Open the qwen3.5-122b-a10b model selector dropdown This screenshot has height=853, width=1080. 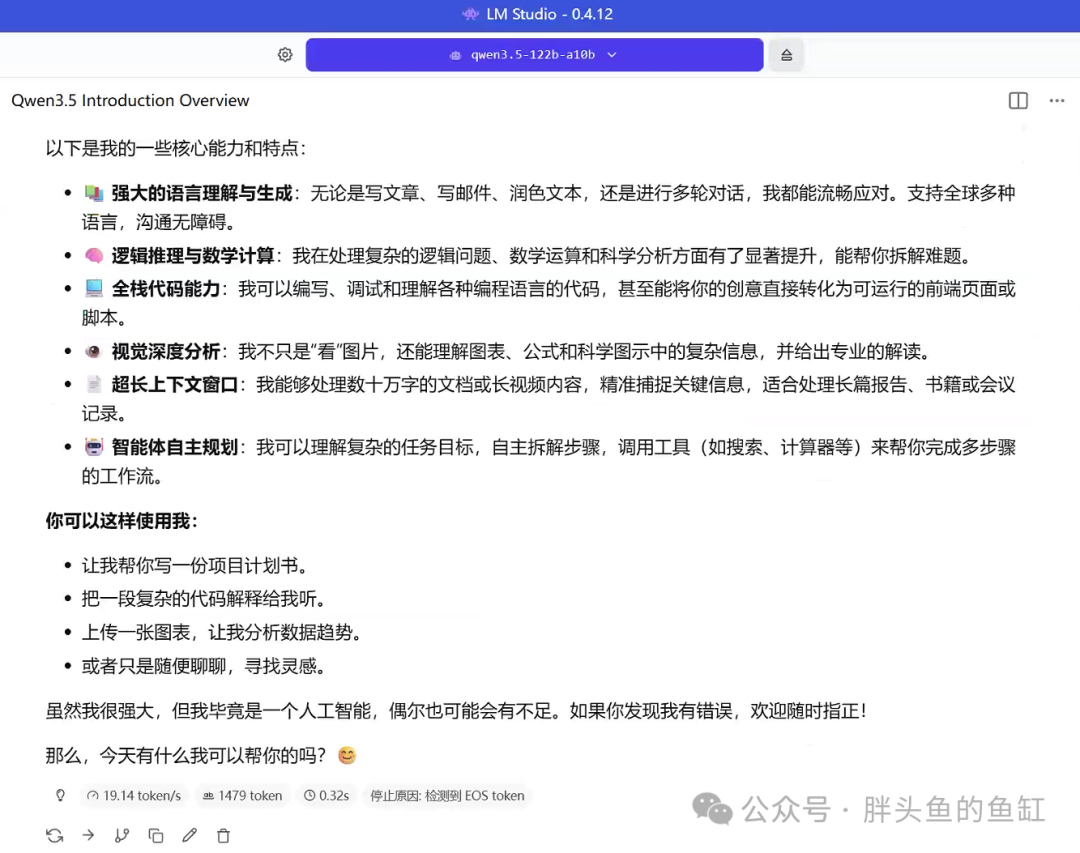[x=534, y=54]
